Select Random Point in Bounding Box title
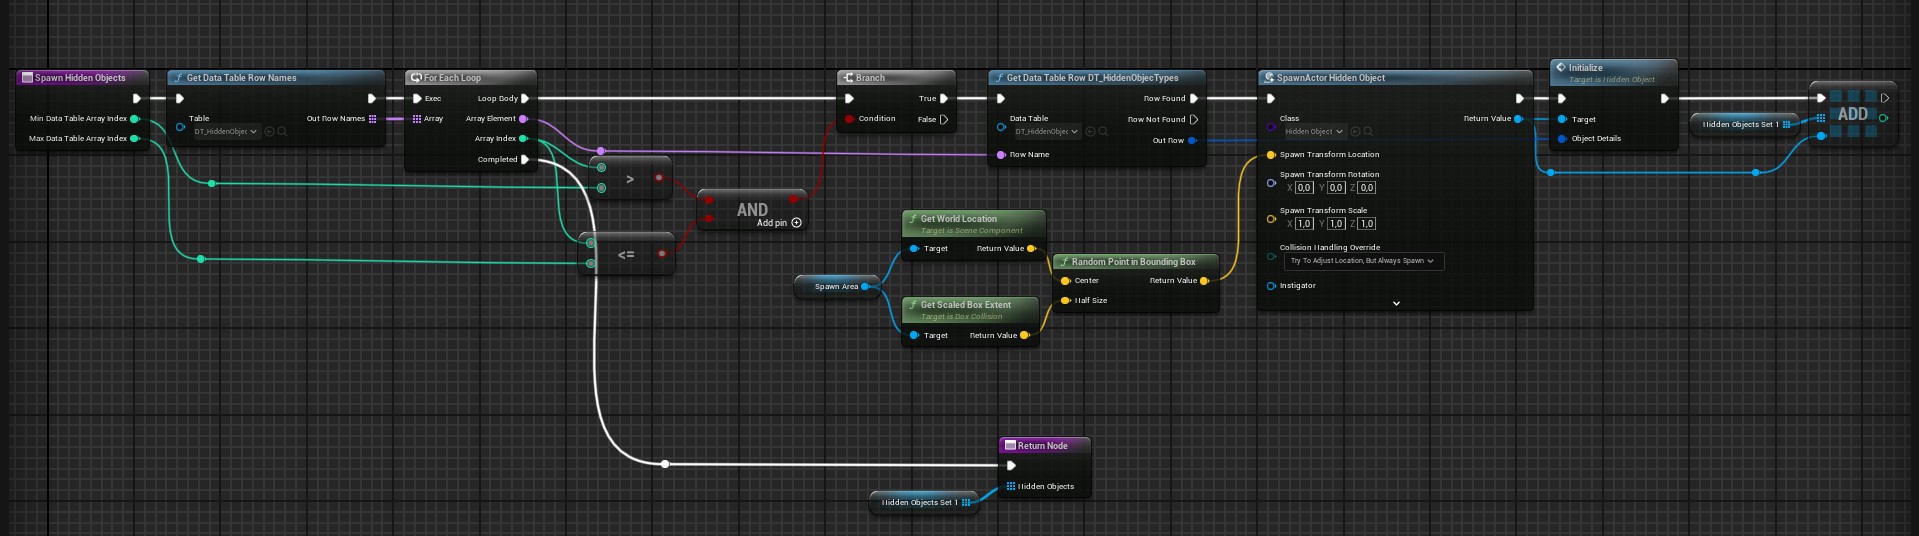This screenshot has width=1919, height=536. 1133,262
